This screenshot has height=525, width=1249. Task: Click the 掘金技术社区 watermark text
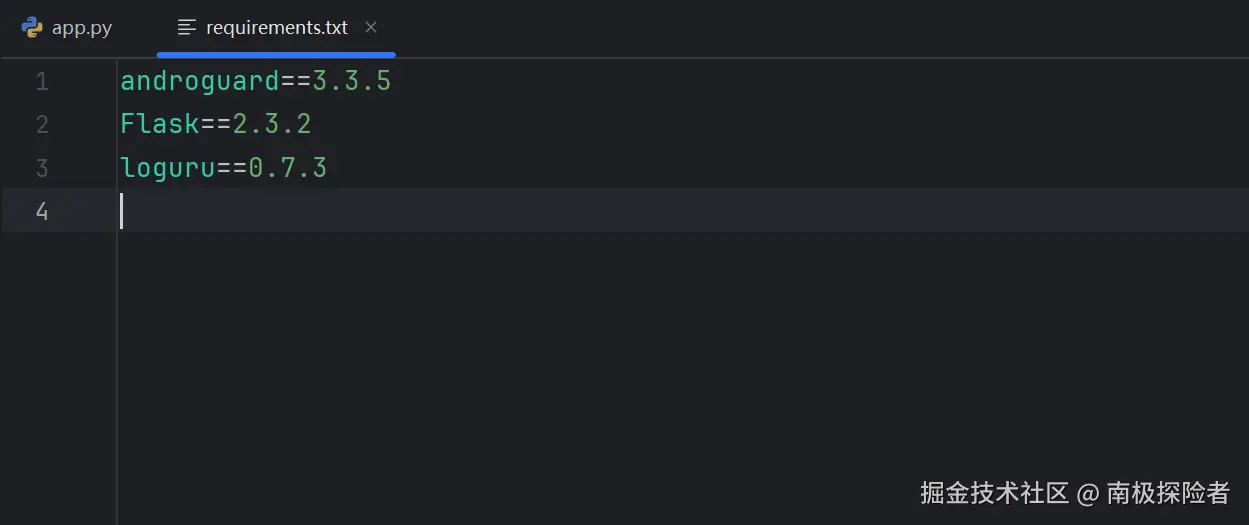coord(994,492)
